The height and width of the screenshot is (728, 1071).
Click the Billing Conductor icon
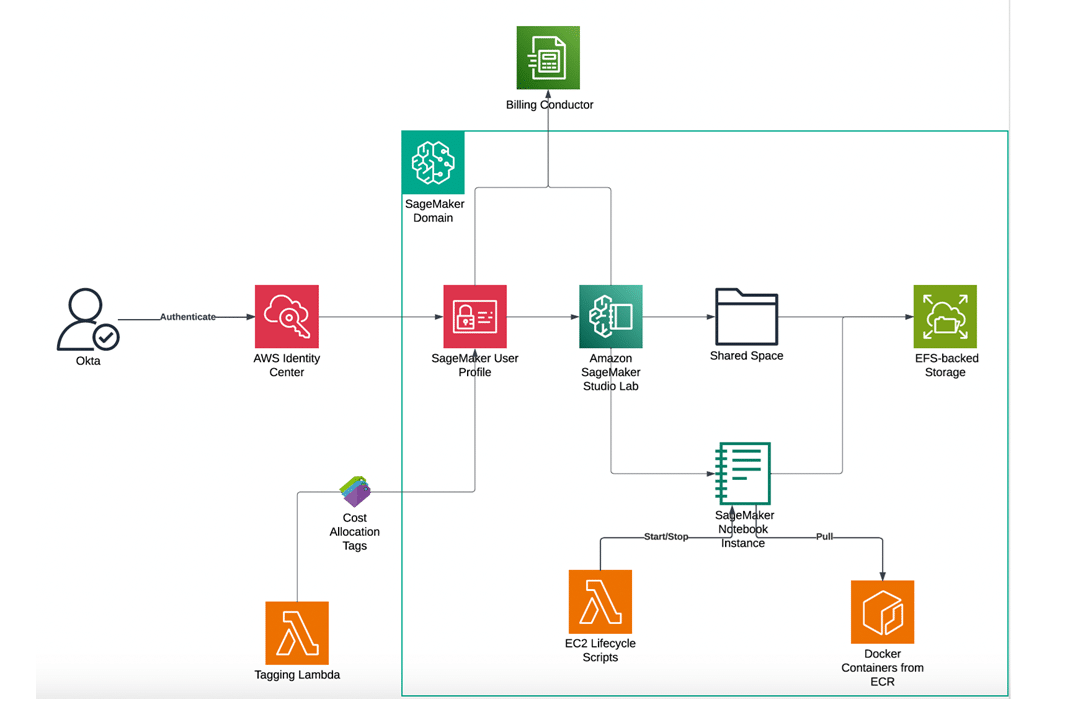click(x=548, y=57)
